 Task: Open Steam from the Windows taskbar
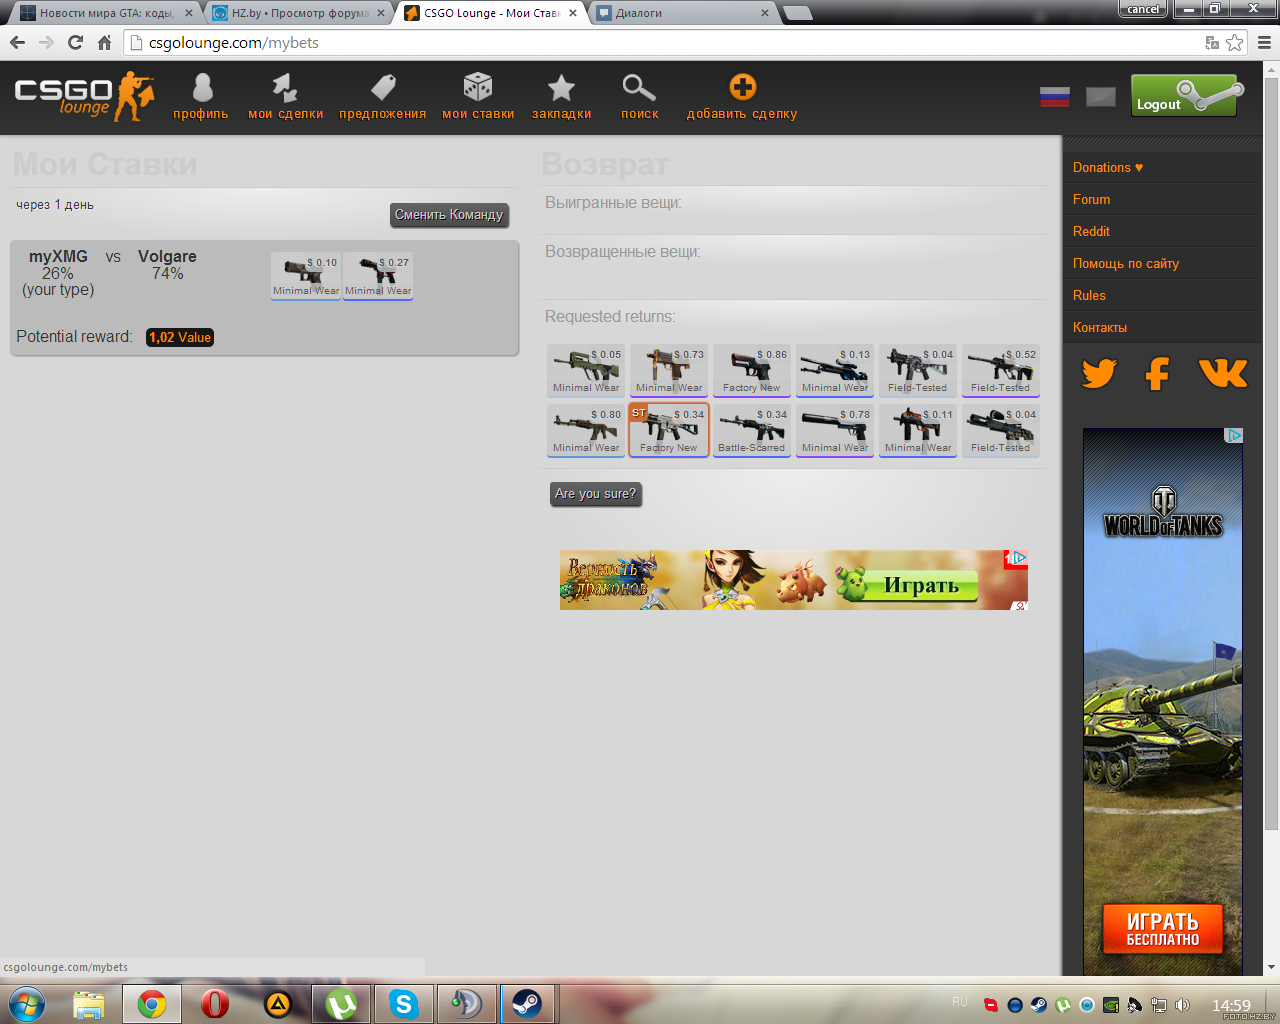[527, 1003]
